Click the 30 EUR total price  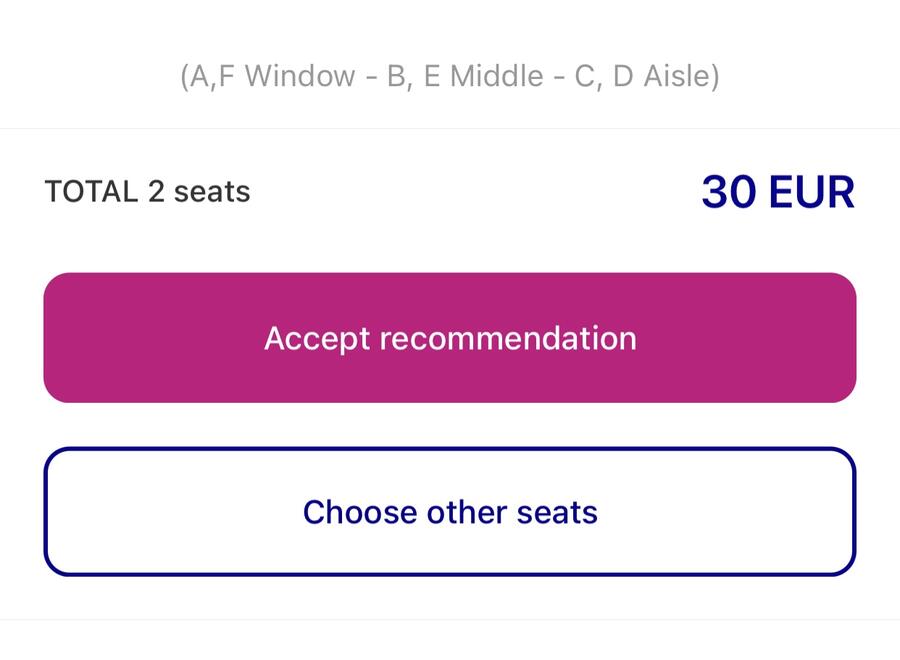click(x=778, y=192)
